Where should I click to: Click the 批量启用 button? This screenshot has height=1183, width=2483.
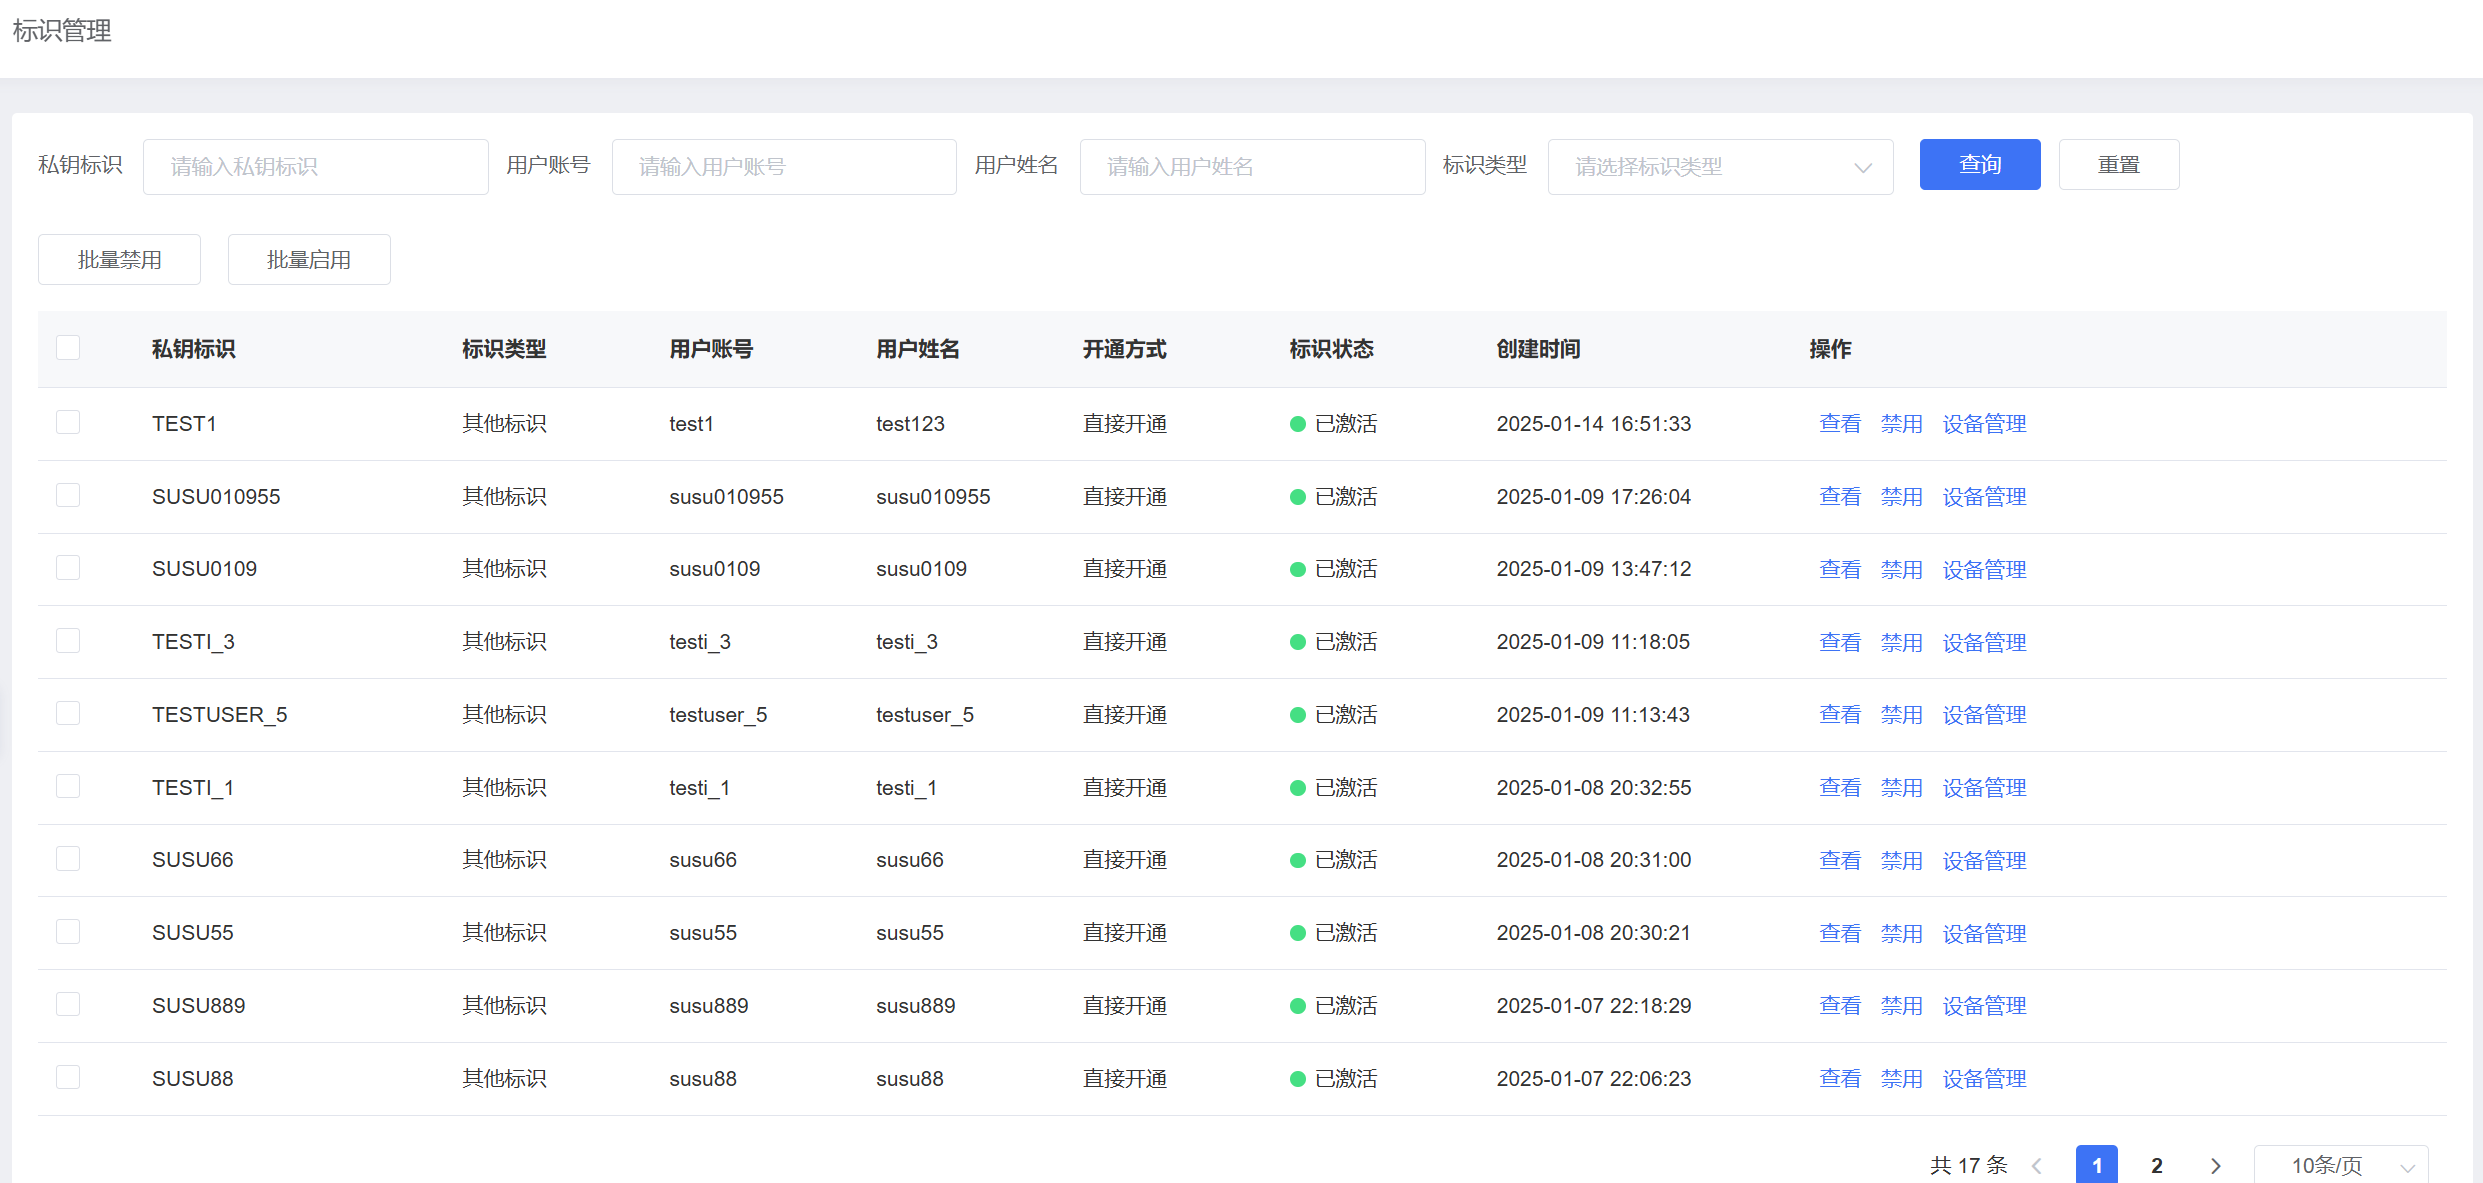[309, 260]
